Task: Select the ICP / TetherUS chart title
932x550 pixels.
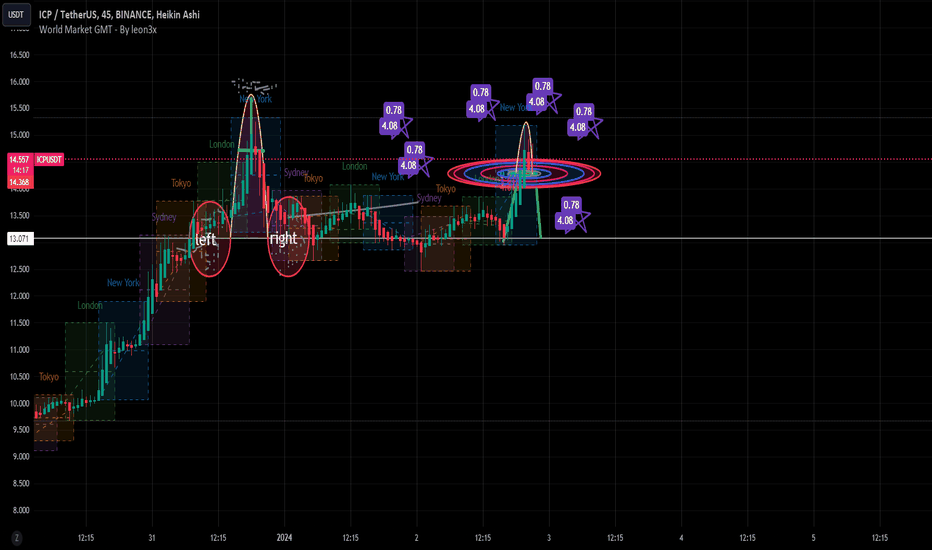Action: click(x=119, y=15)
